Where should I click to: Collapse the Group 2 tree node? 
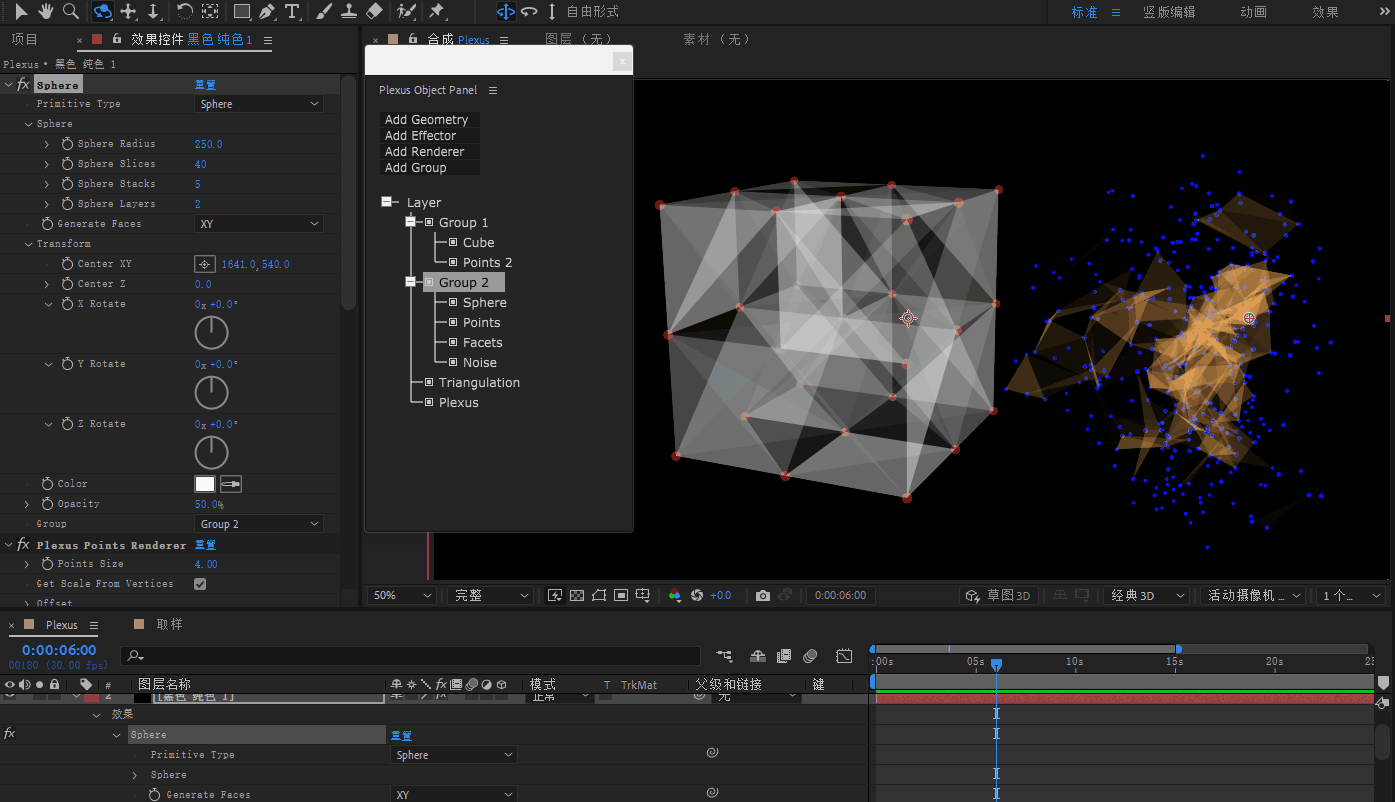click(x=410, y=282)
